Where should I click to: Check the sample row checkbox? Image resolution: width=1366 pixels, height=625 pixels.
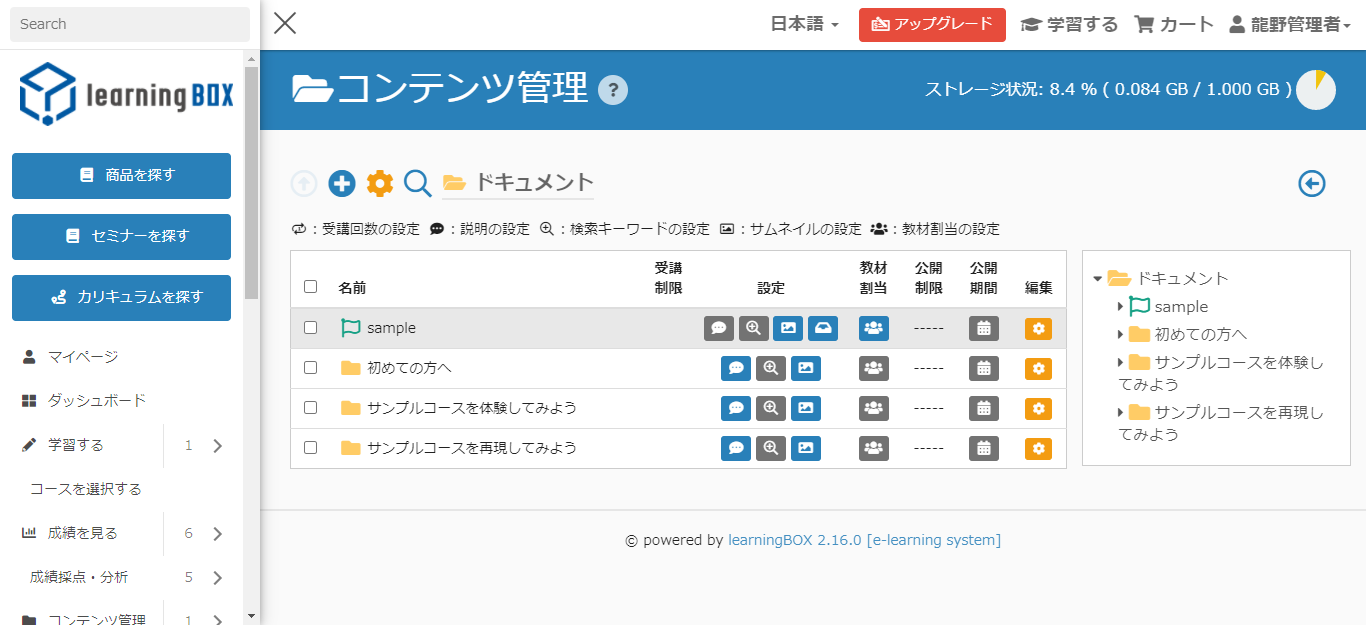coord(310,328)
